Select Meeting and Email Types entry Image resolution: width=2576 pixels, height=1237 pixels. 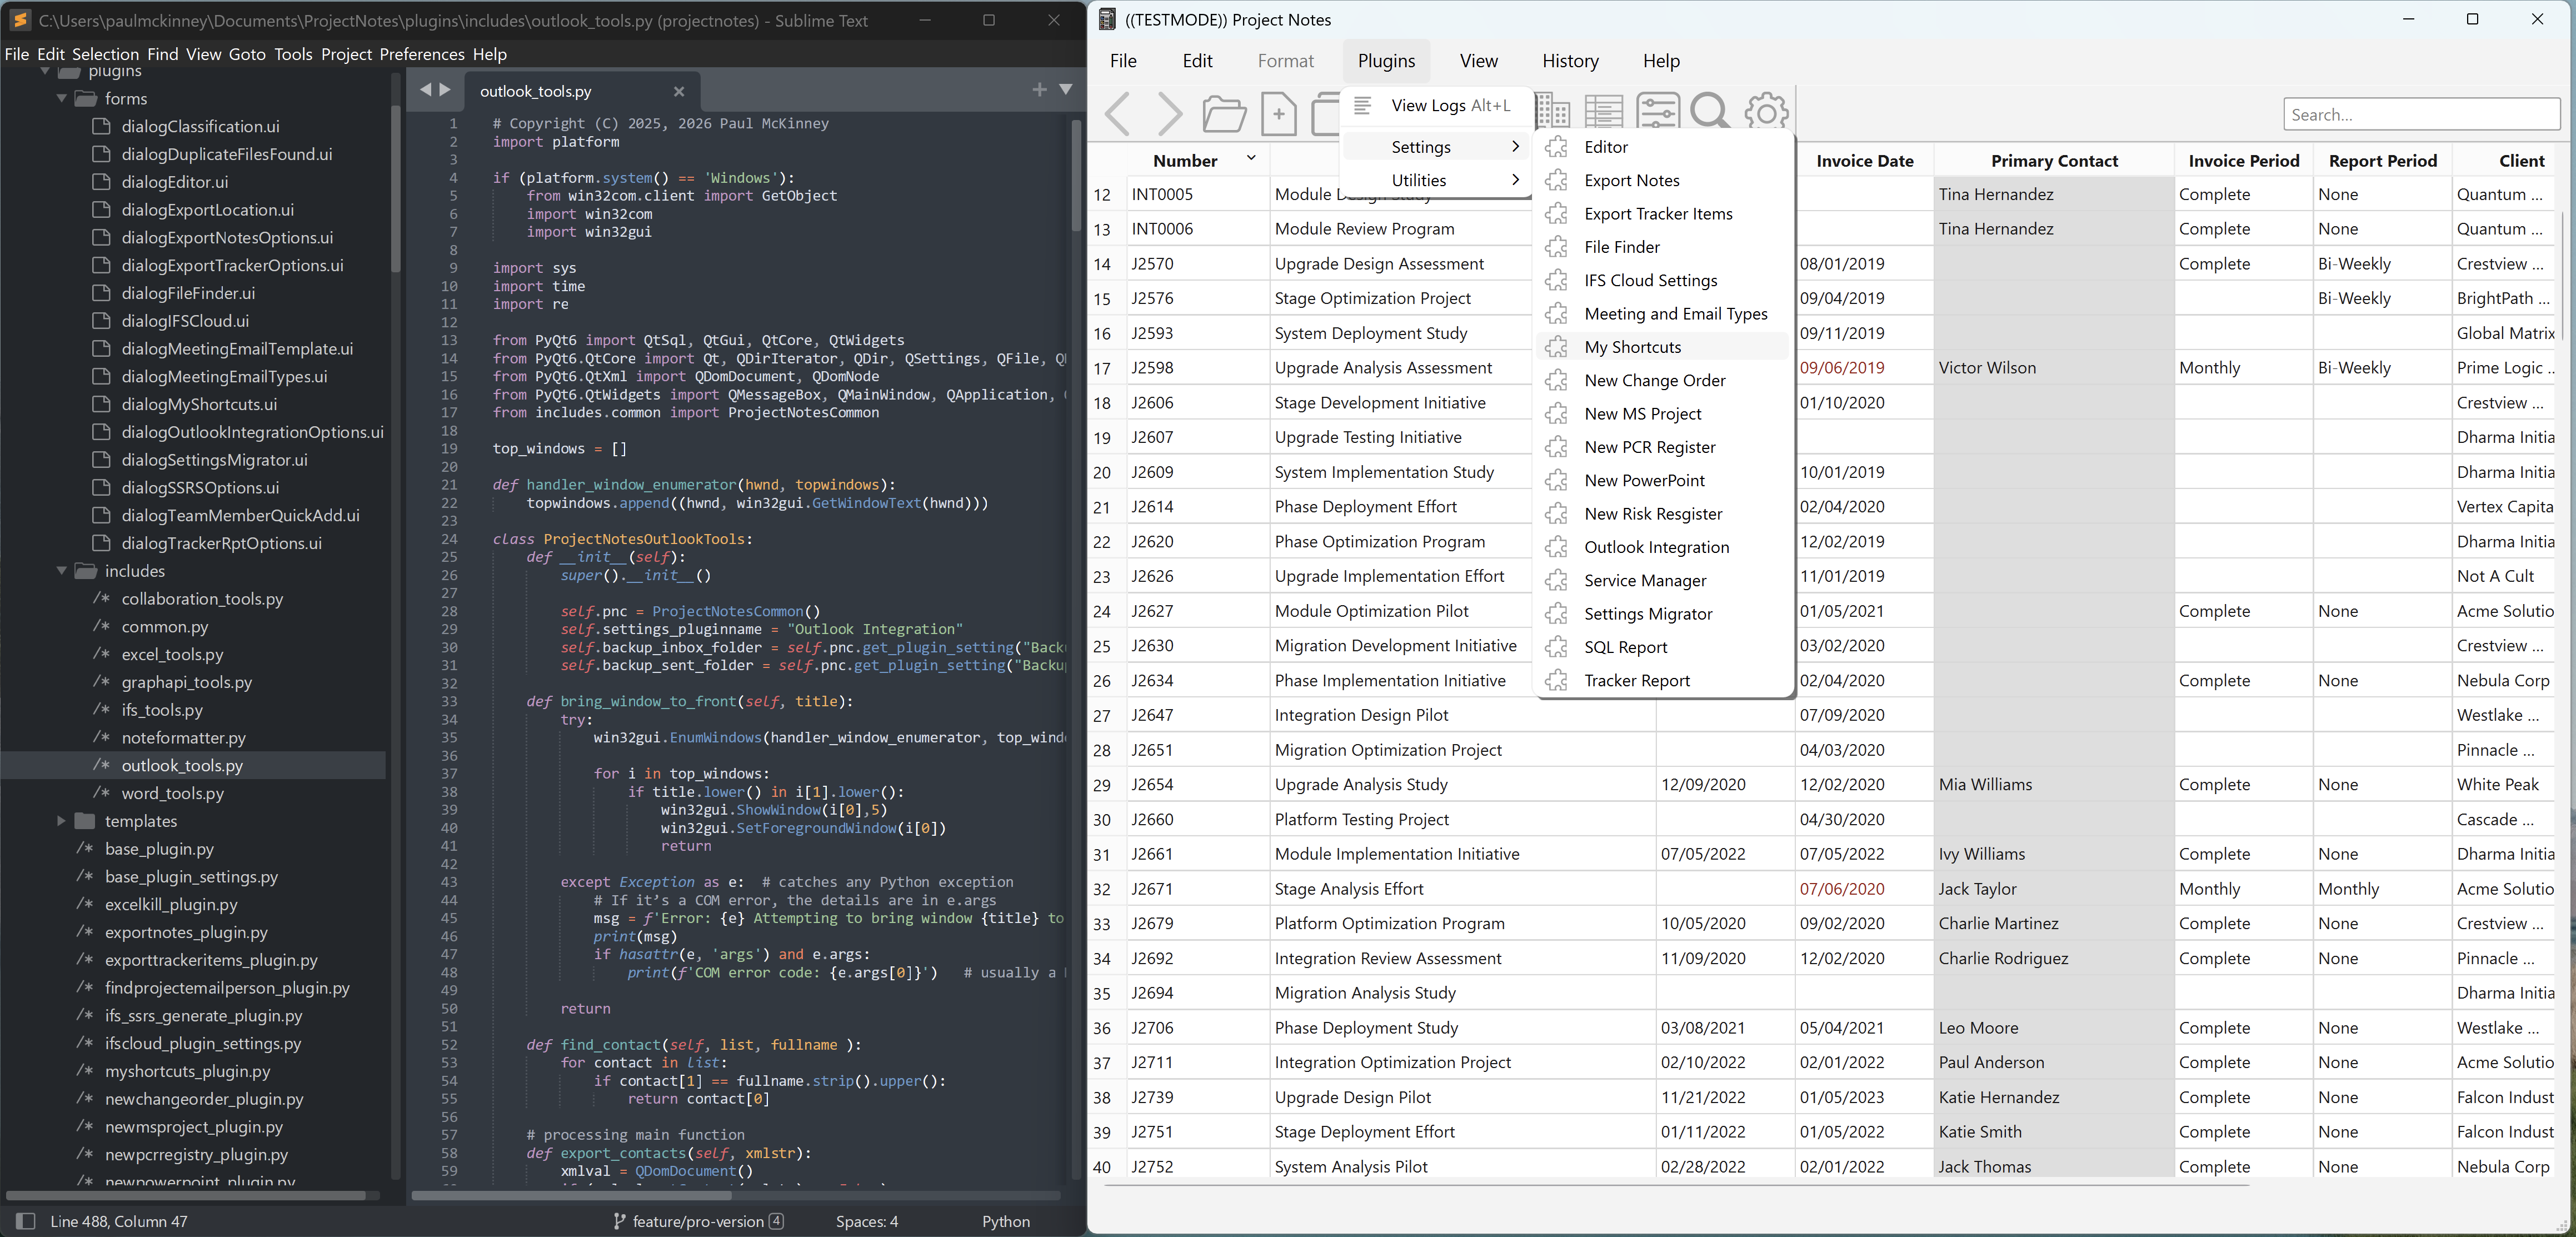click(1662, 314)
